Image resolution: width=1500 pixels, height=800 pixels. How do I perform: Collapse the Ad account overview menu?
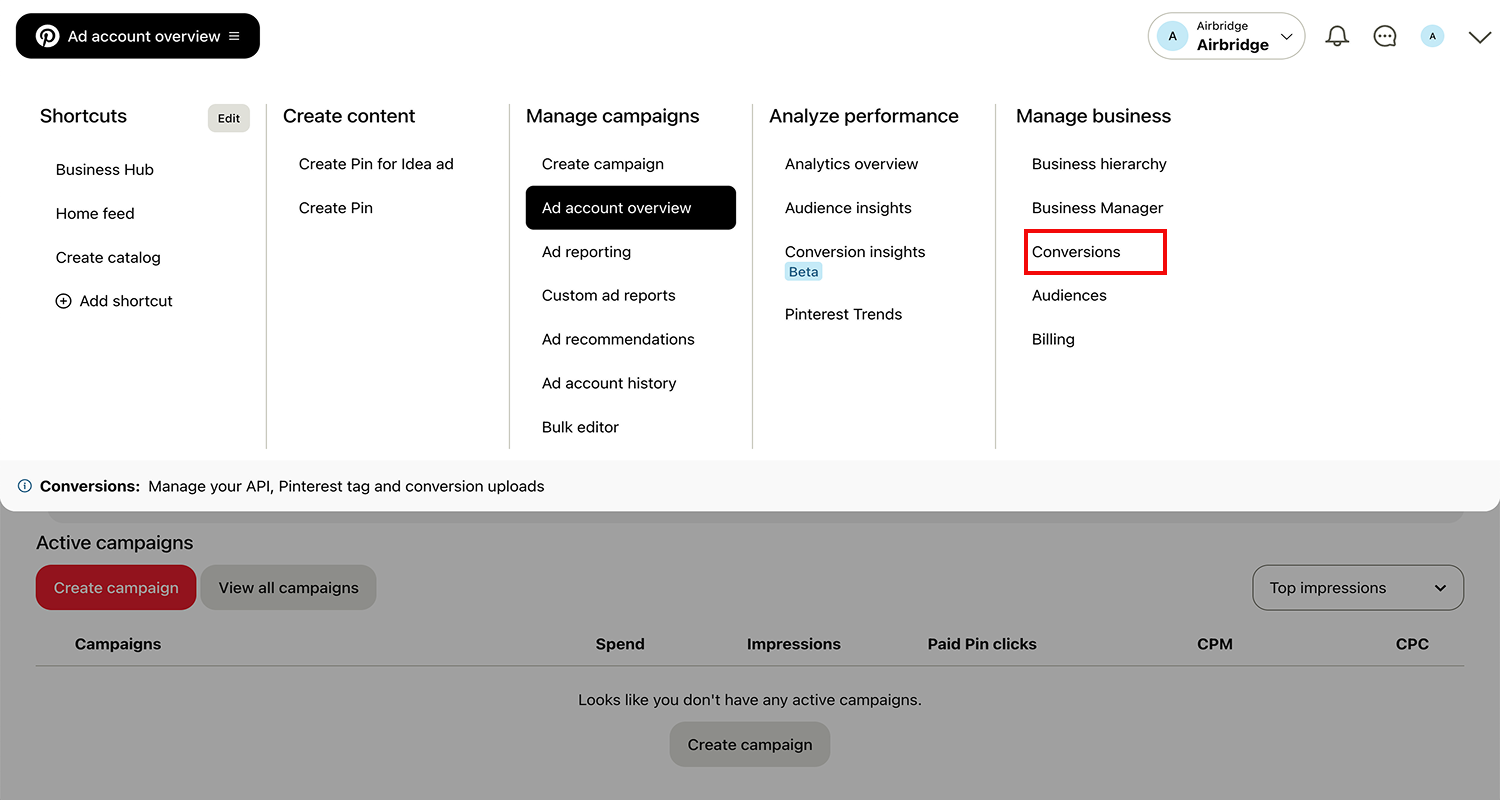[x=138, y=36]
